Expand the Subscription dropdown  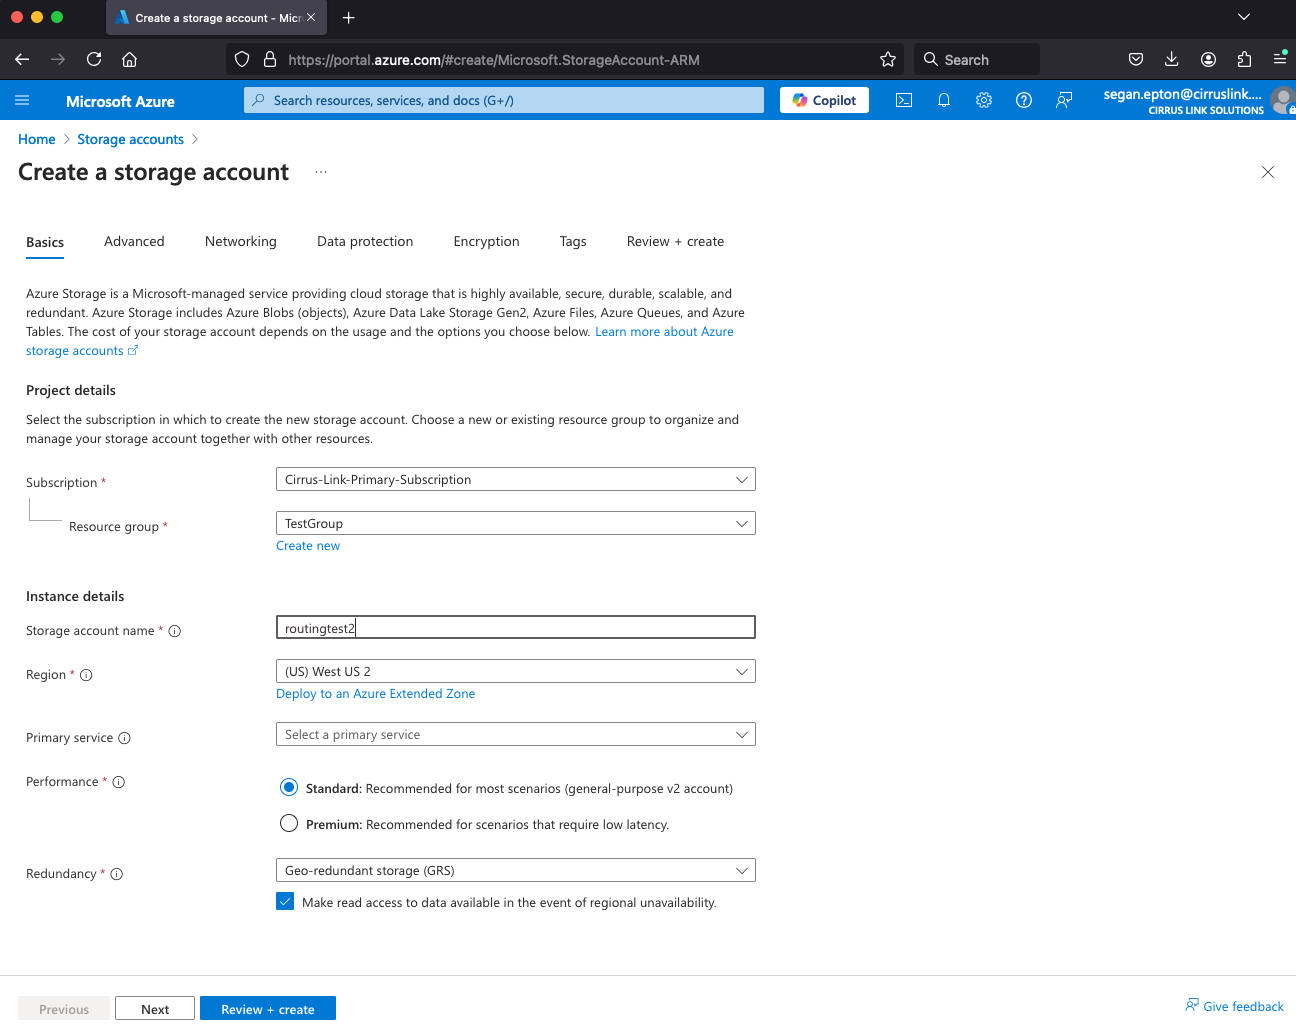[x=515, y=480]
